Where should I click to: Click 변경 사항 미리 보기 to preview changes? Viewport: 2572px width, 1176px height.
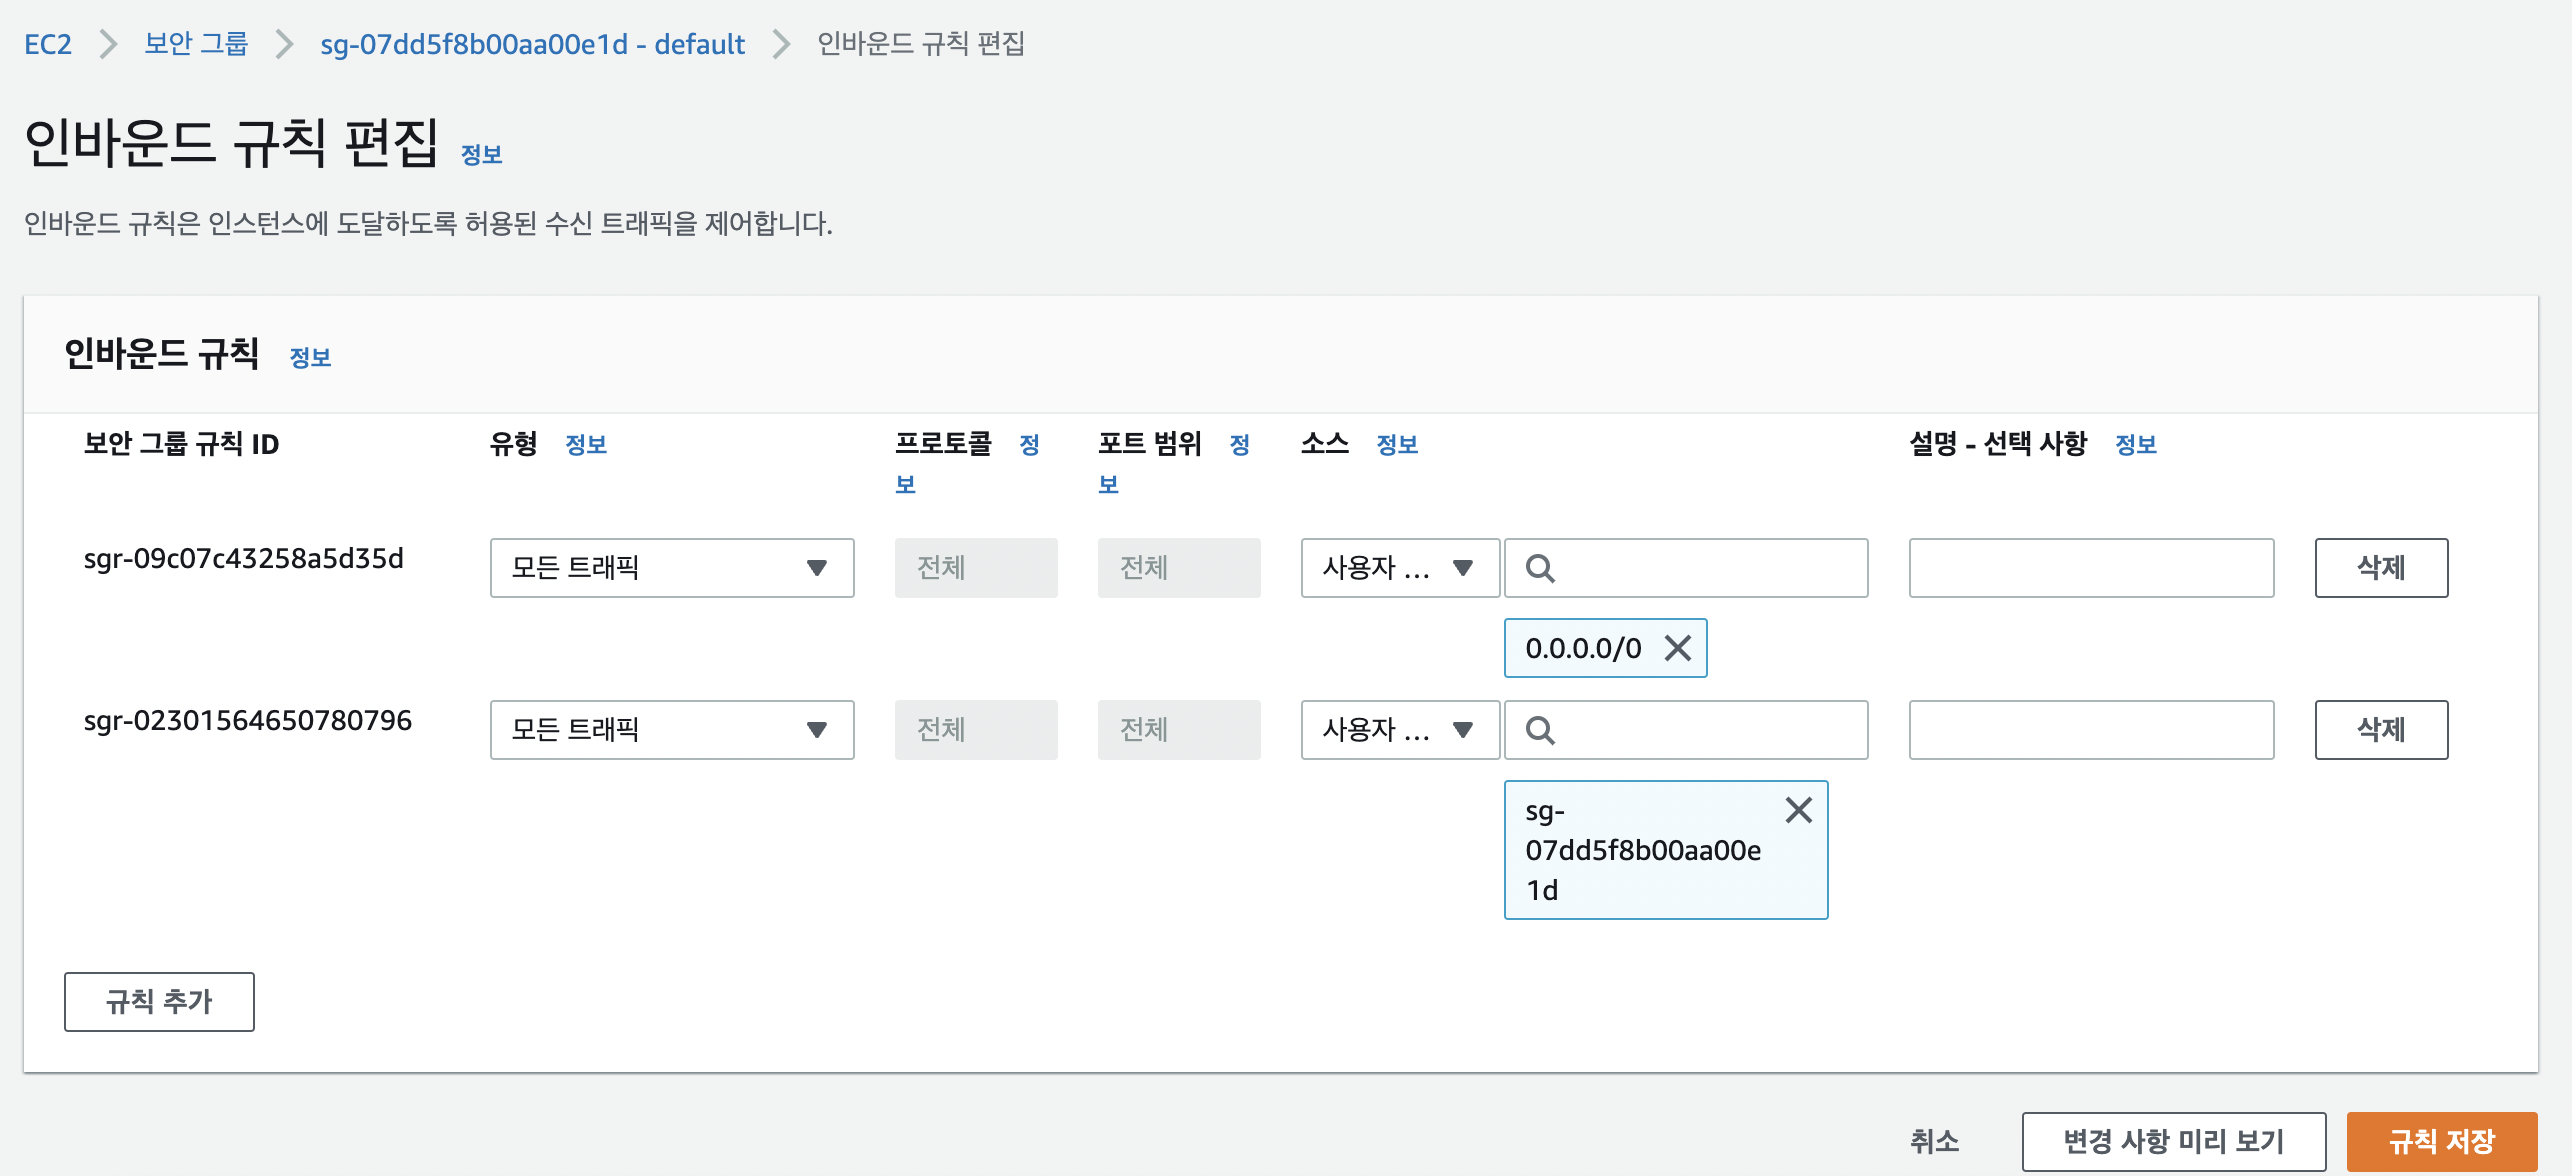2172,1139
